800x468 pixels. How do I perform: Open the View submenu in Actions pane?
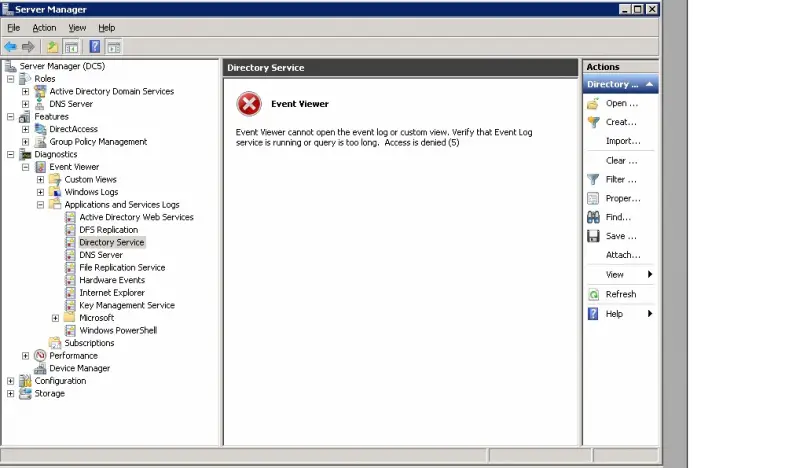[x=620, y=275]
